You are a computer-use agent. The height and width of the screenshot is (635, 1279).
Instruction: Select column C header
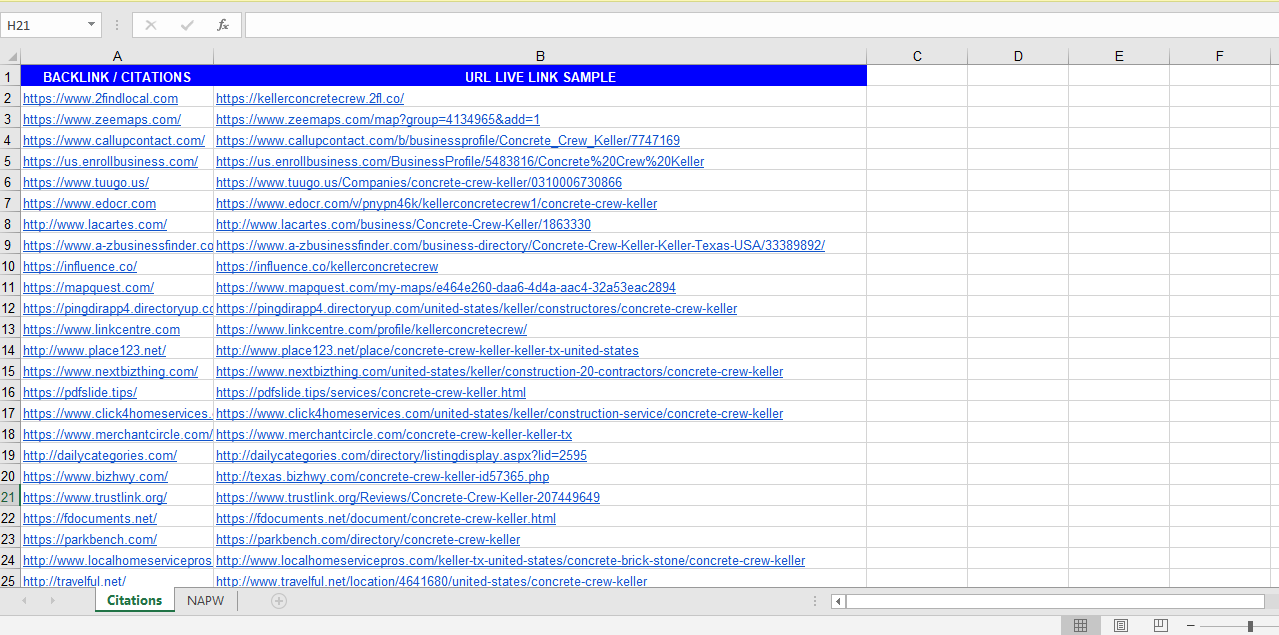click(917, 56)
